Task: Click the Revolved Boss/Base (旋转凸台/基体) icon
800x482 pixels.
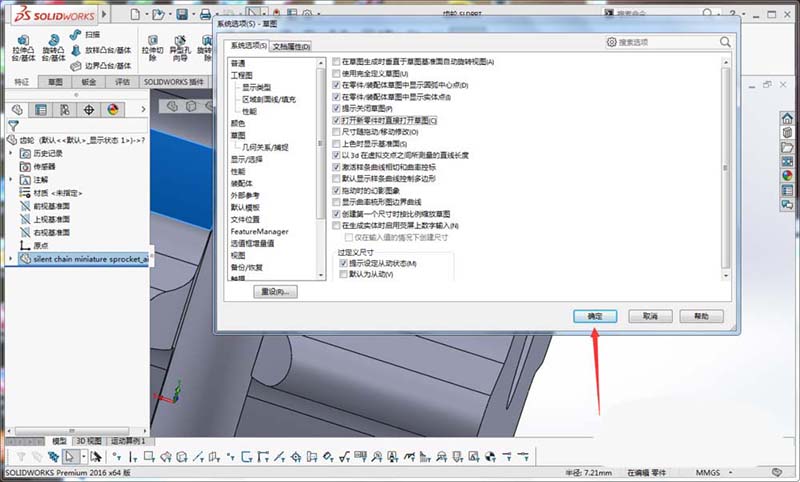Action: pos(54,40)
